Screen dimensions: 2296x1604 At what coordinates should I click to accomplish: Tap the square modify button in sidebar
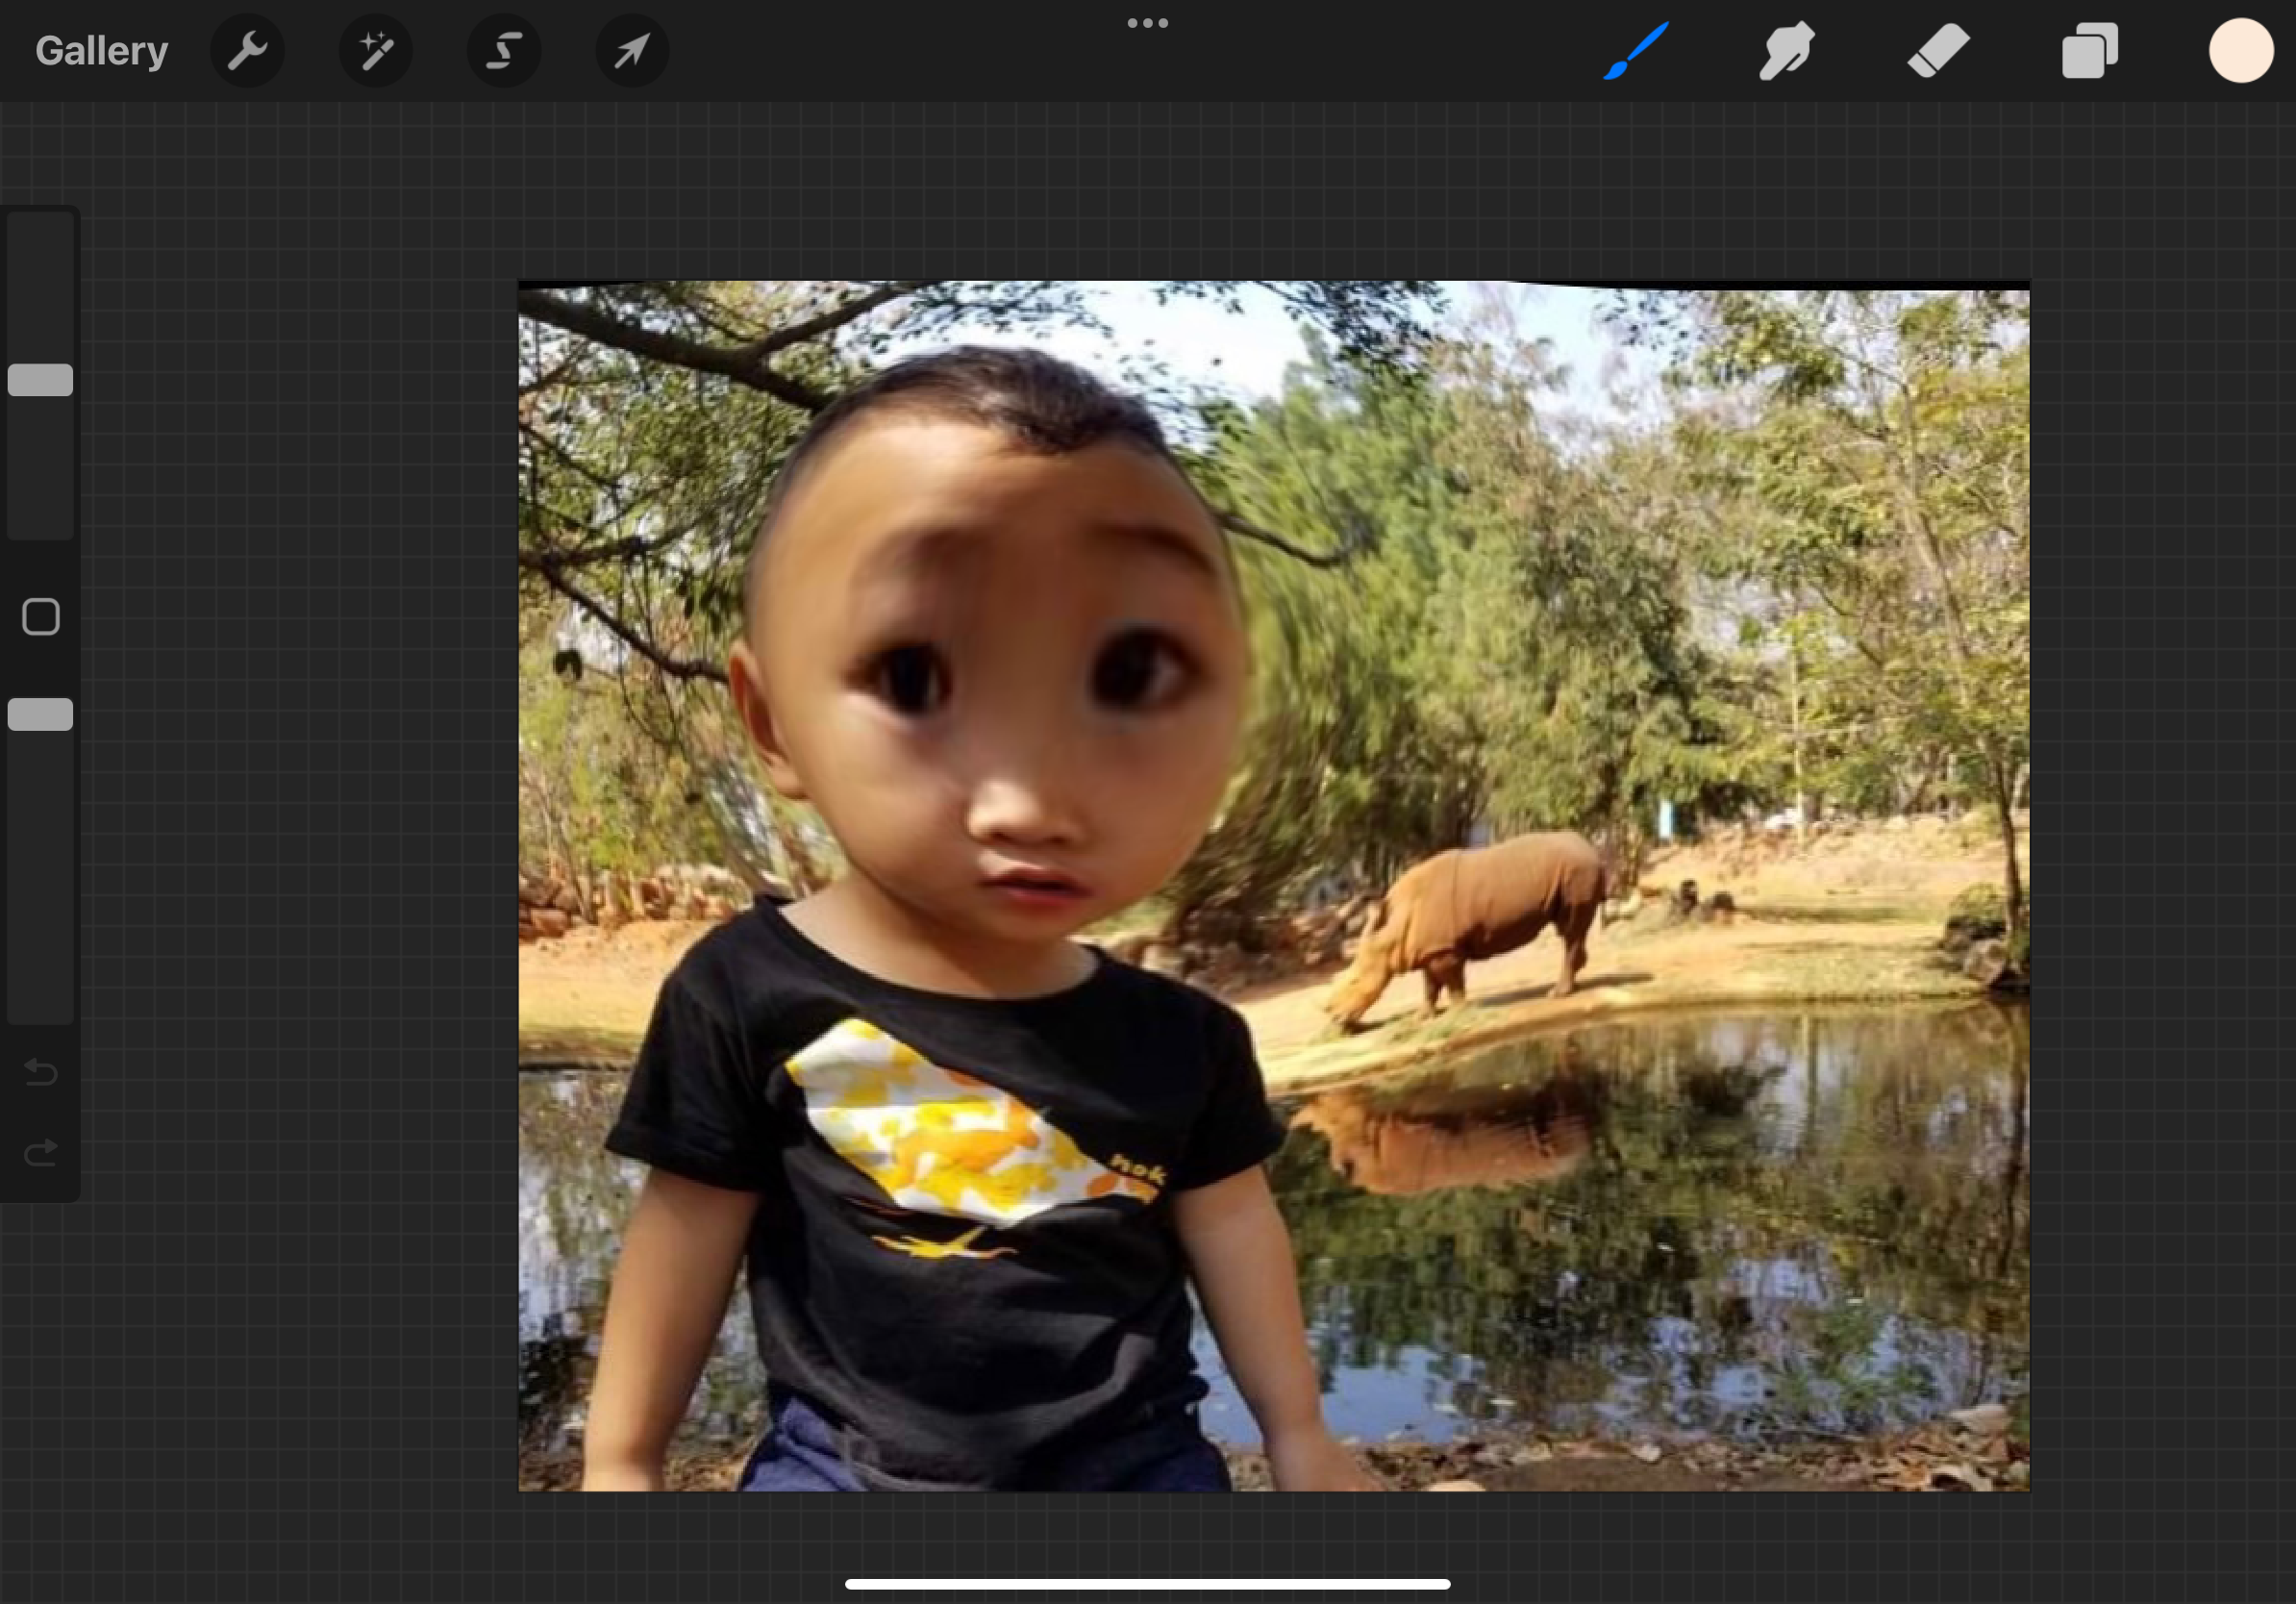[41, 617]
